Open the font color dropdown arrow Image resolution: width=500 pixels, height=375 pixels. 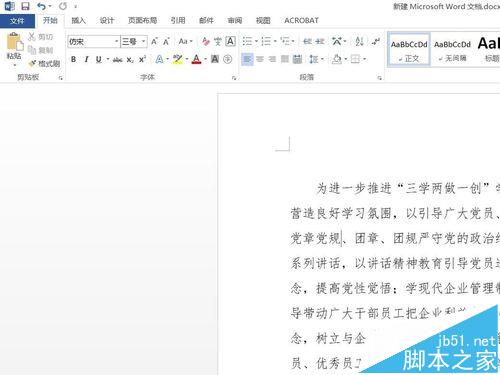point(206,59)
